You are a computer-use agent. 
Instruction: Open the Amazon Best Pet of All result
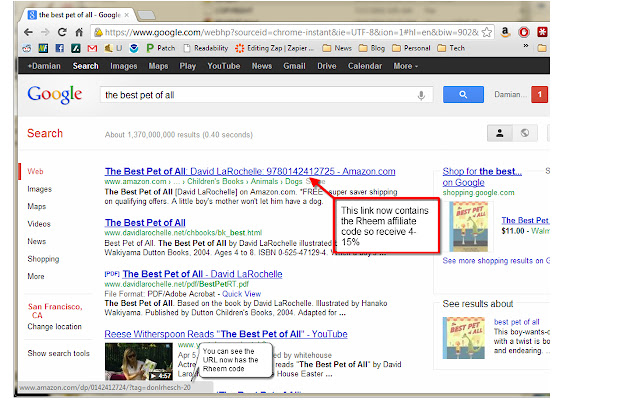point(249,171)
